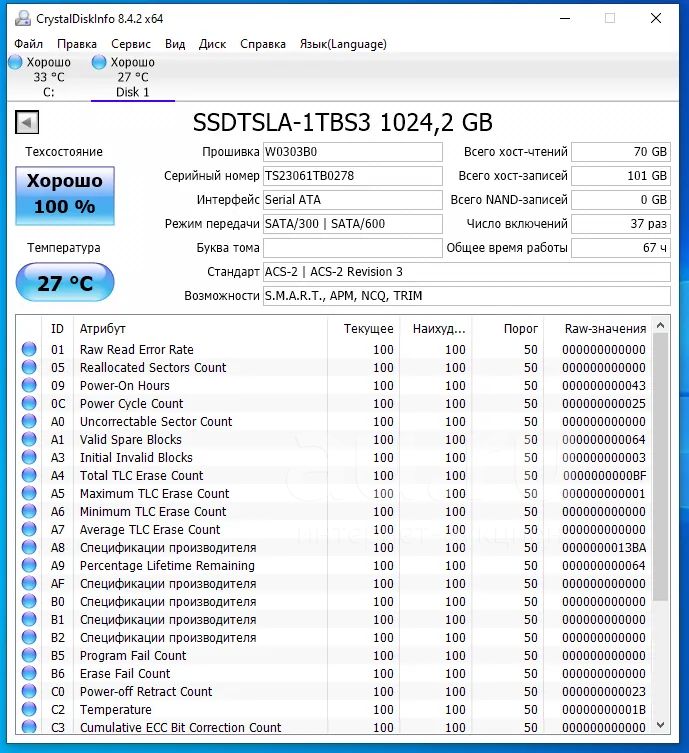
Task: Click the status orb for Power-off Retract Count
Action: [x=29, y=692]
